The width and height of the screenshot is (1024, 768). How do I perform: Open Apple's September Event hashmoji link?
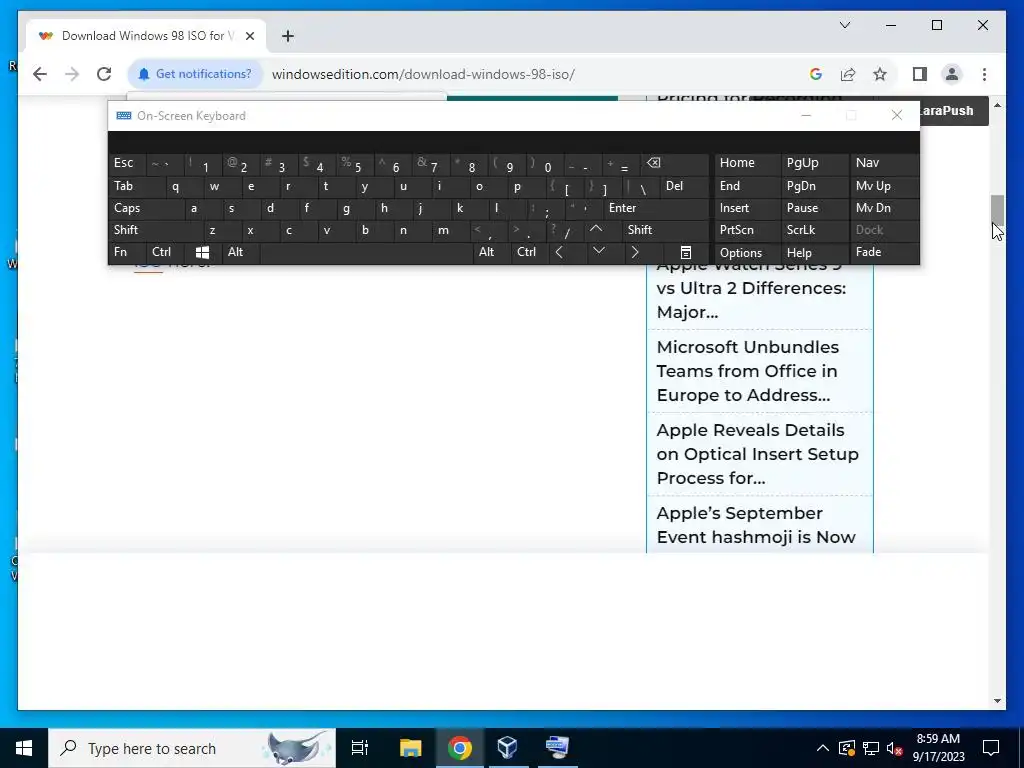[756, 525]
